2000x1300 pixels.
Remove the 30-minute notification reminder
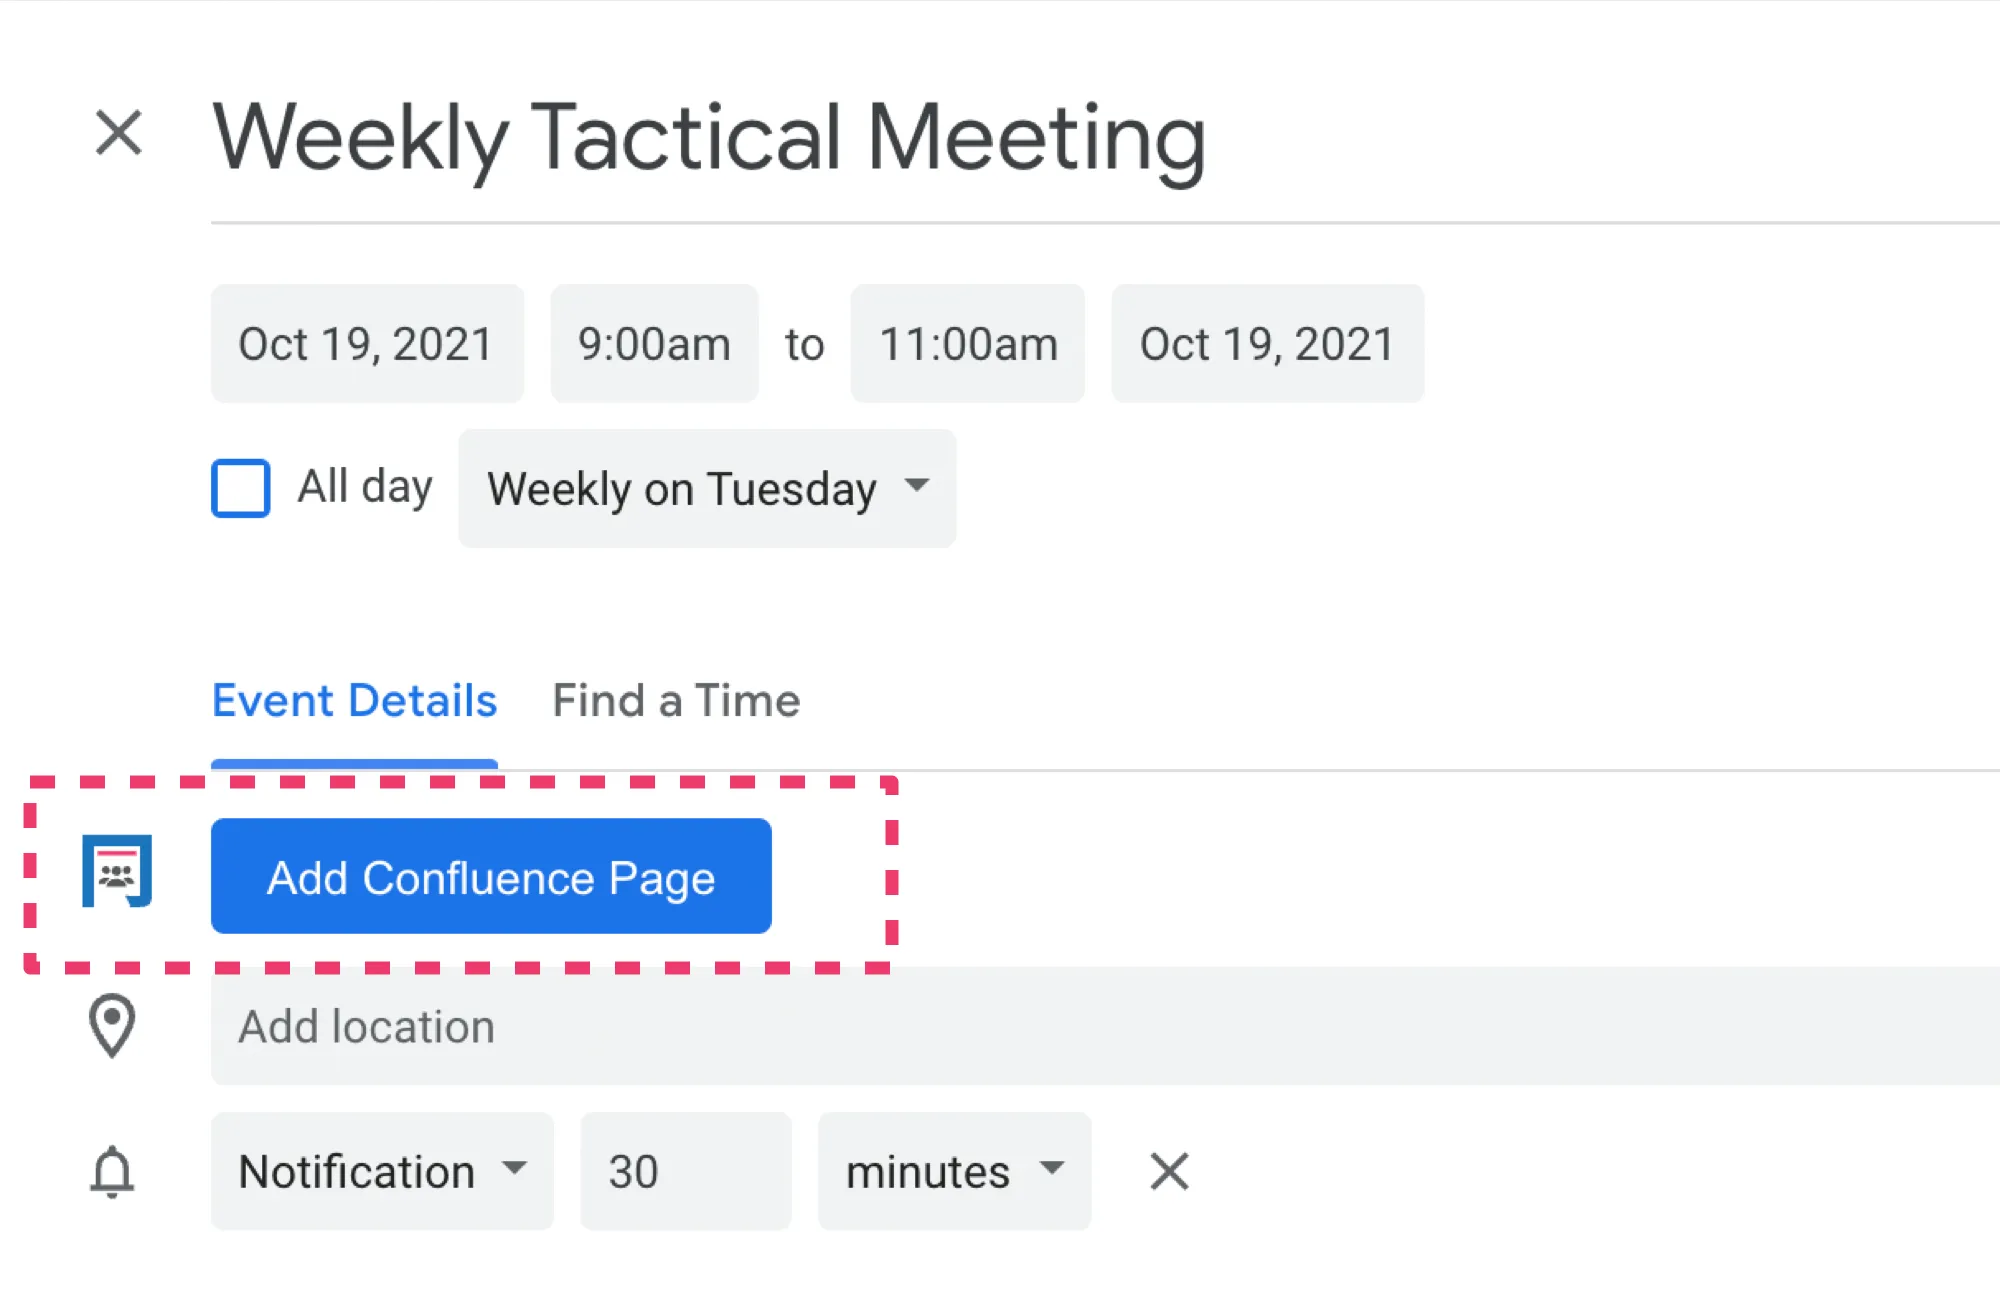click(x=1167, y=1171)
